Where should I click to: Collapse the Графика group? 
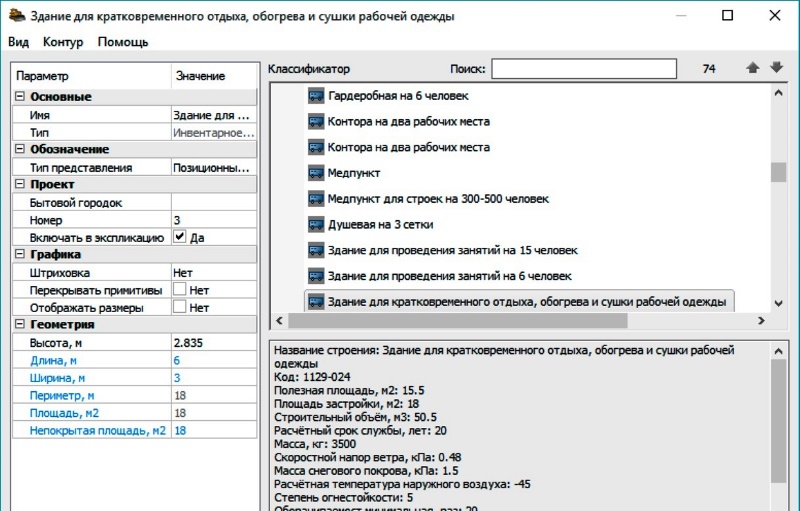coord(19,253)
